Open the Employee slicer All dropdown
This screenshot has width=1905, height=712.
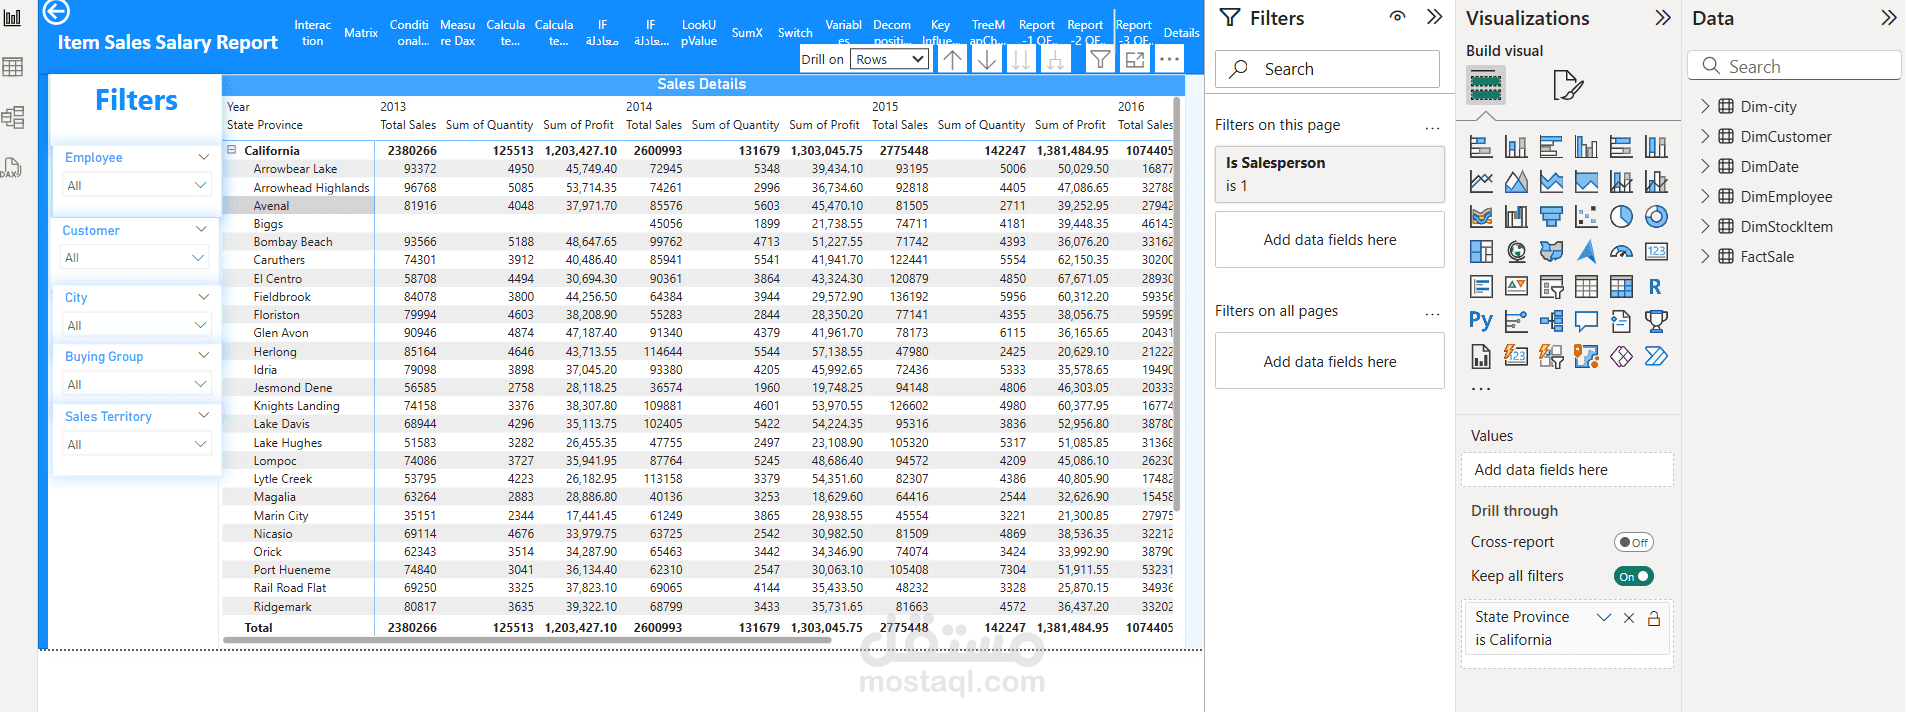pyautogui.click(x=136, y=185)
